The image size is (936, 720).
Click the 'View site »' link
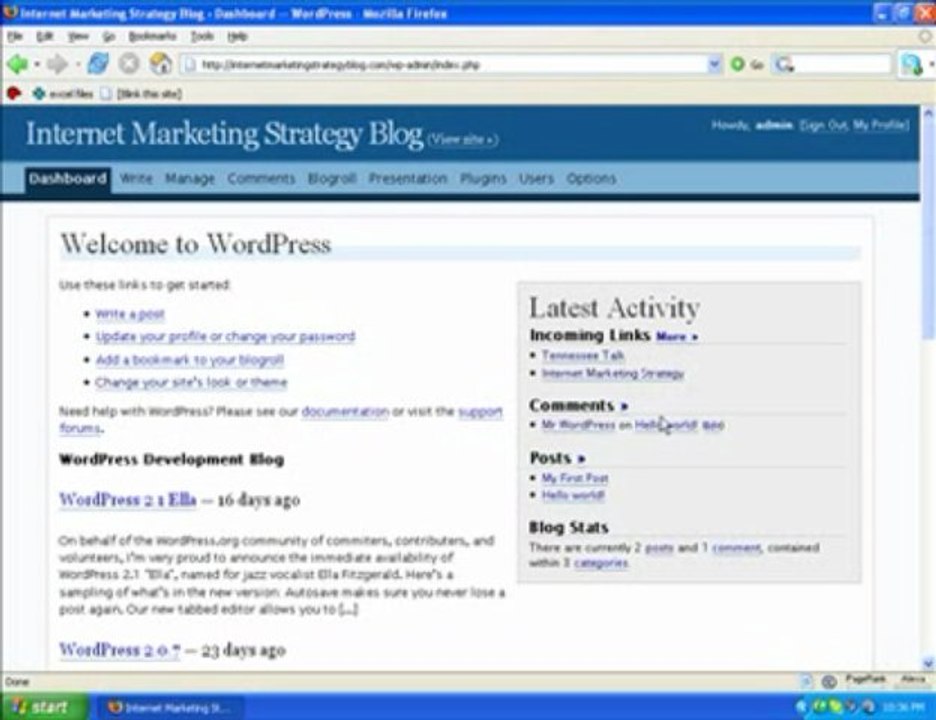[x=463, y=140]
